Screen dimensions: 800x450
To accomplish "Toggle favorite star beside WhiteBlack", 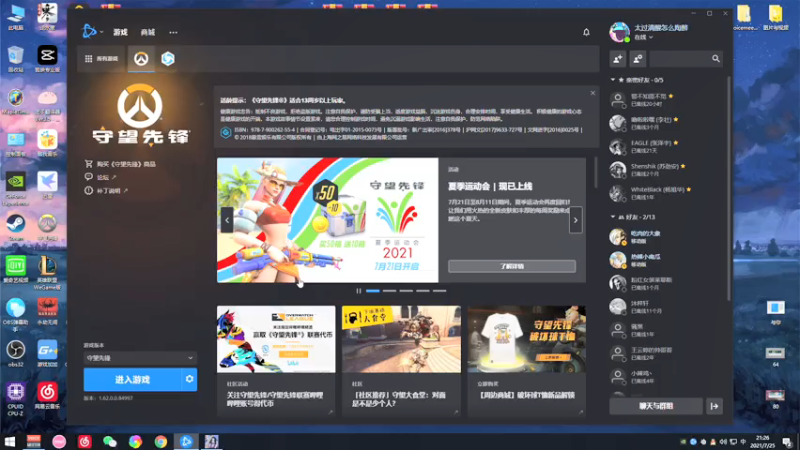I will tap(689, 189).
